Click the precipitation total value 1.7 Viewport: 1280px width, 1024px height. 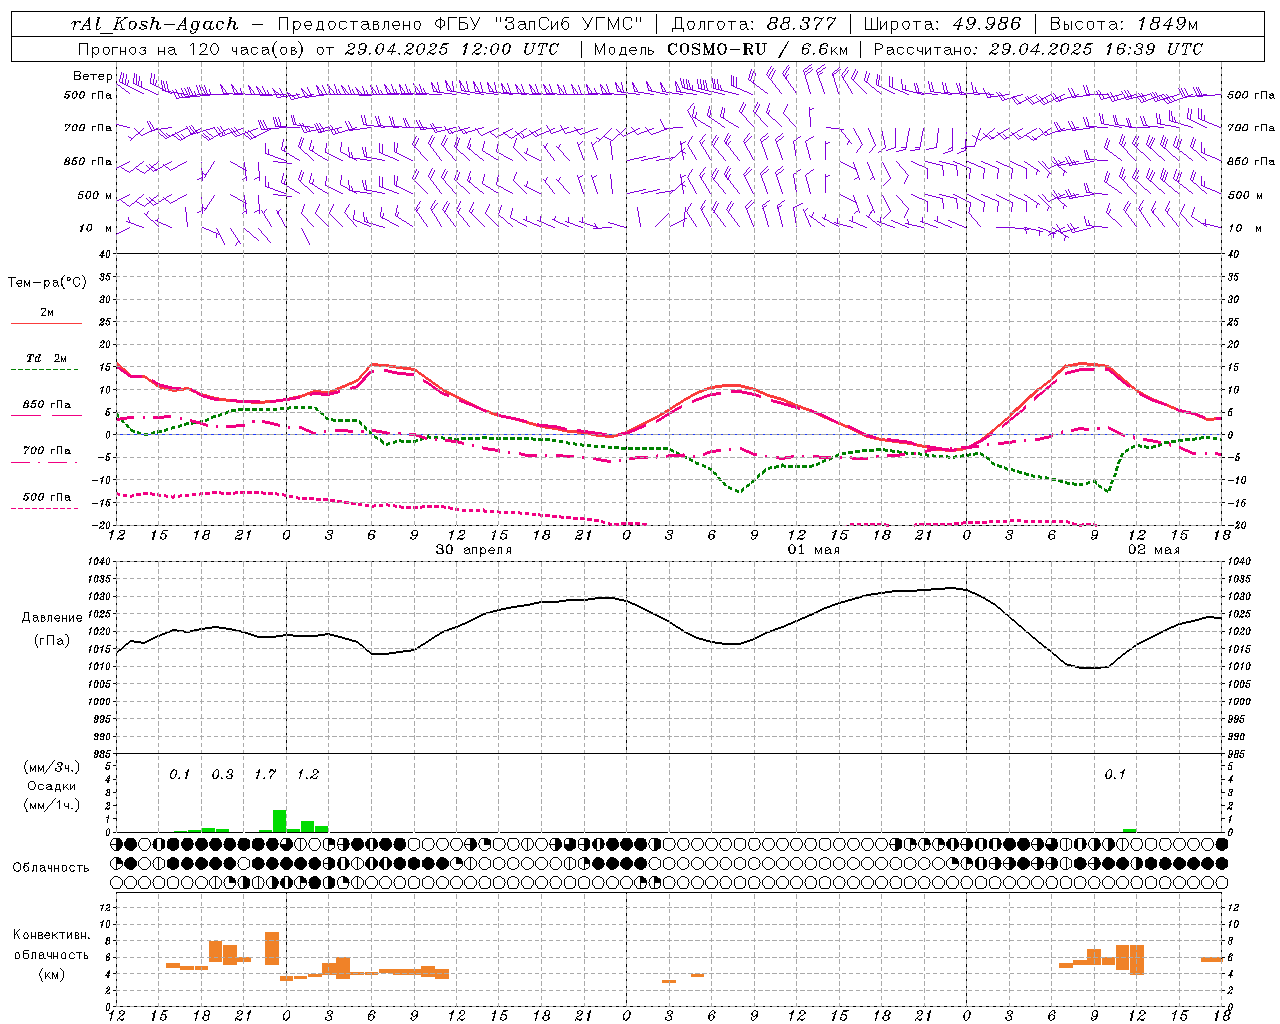pyautogui.click(x=265, y=775)
